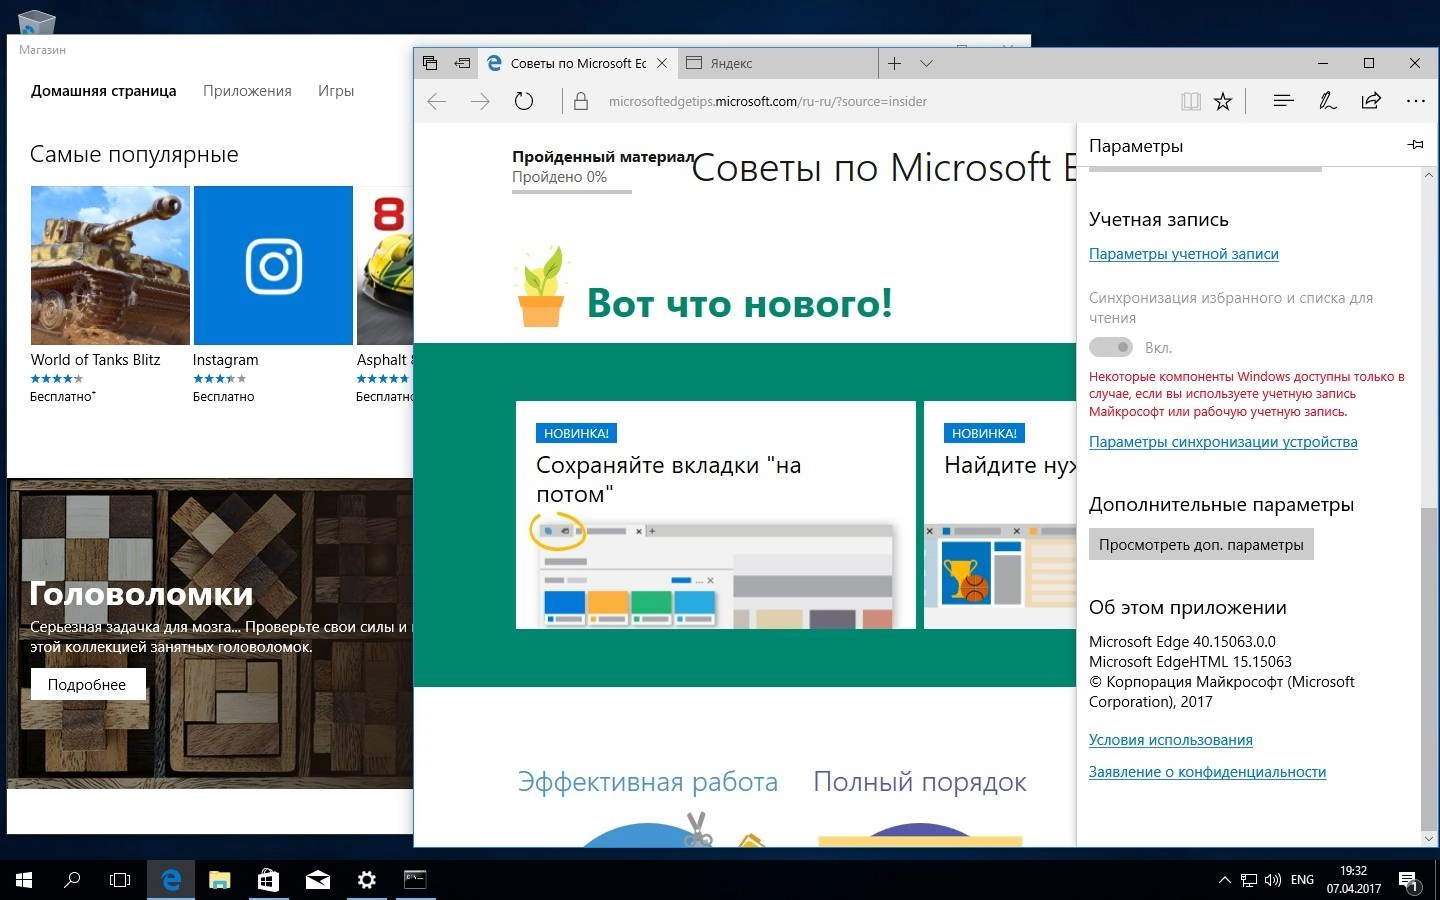Open World of Tanks Blitz tile in Store

pos(110,295)
